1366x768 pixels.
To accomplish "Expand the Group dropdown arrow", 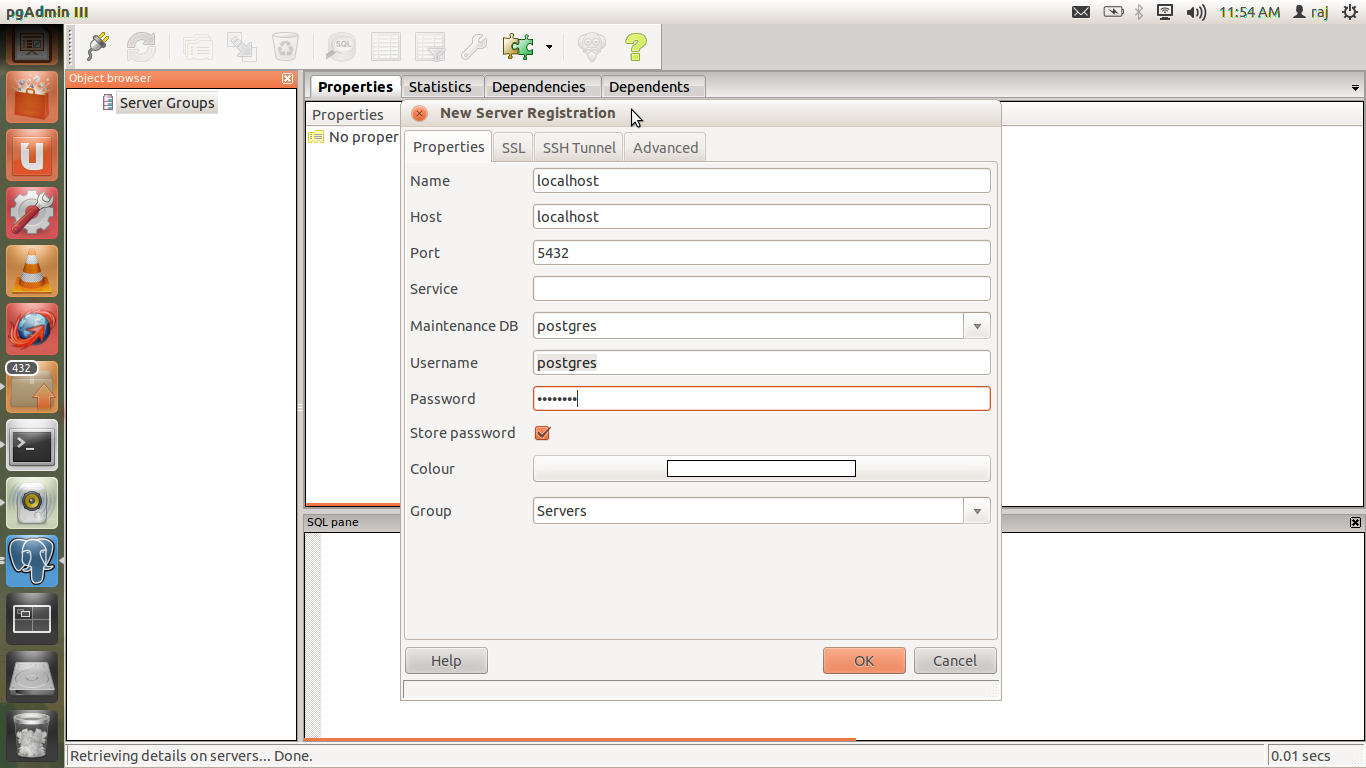I will 977,511.
